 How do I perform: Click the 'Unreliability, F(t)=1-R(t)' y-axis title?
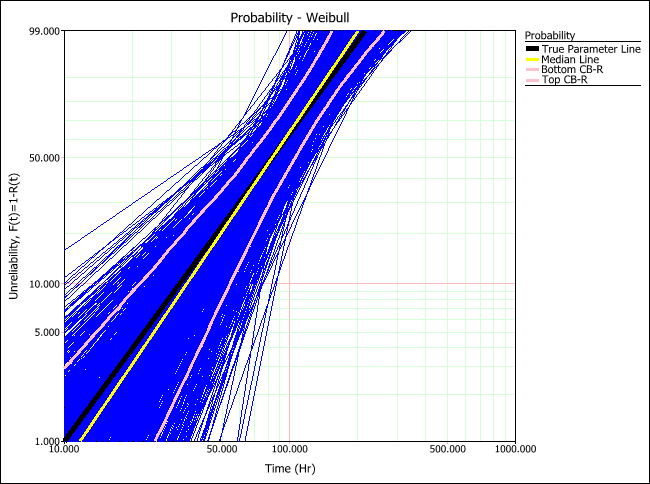coord(14,235)
